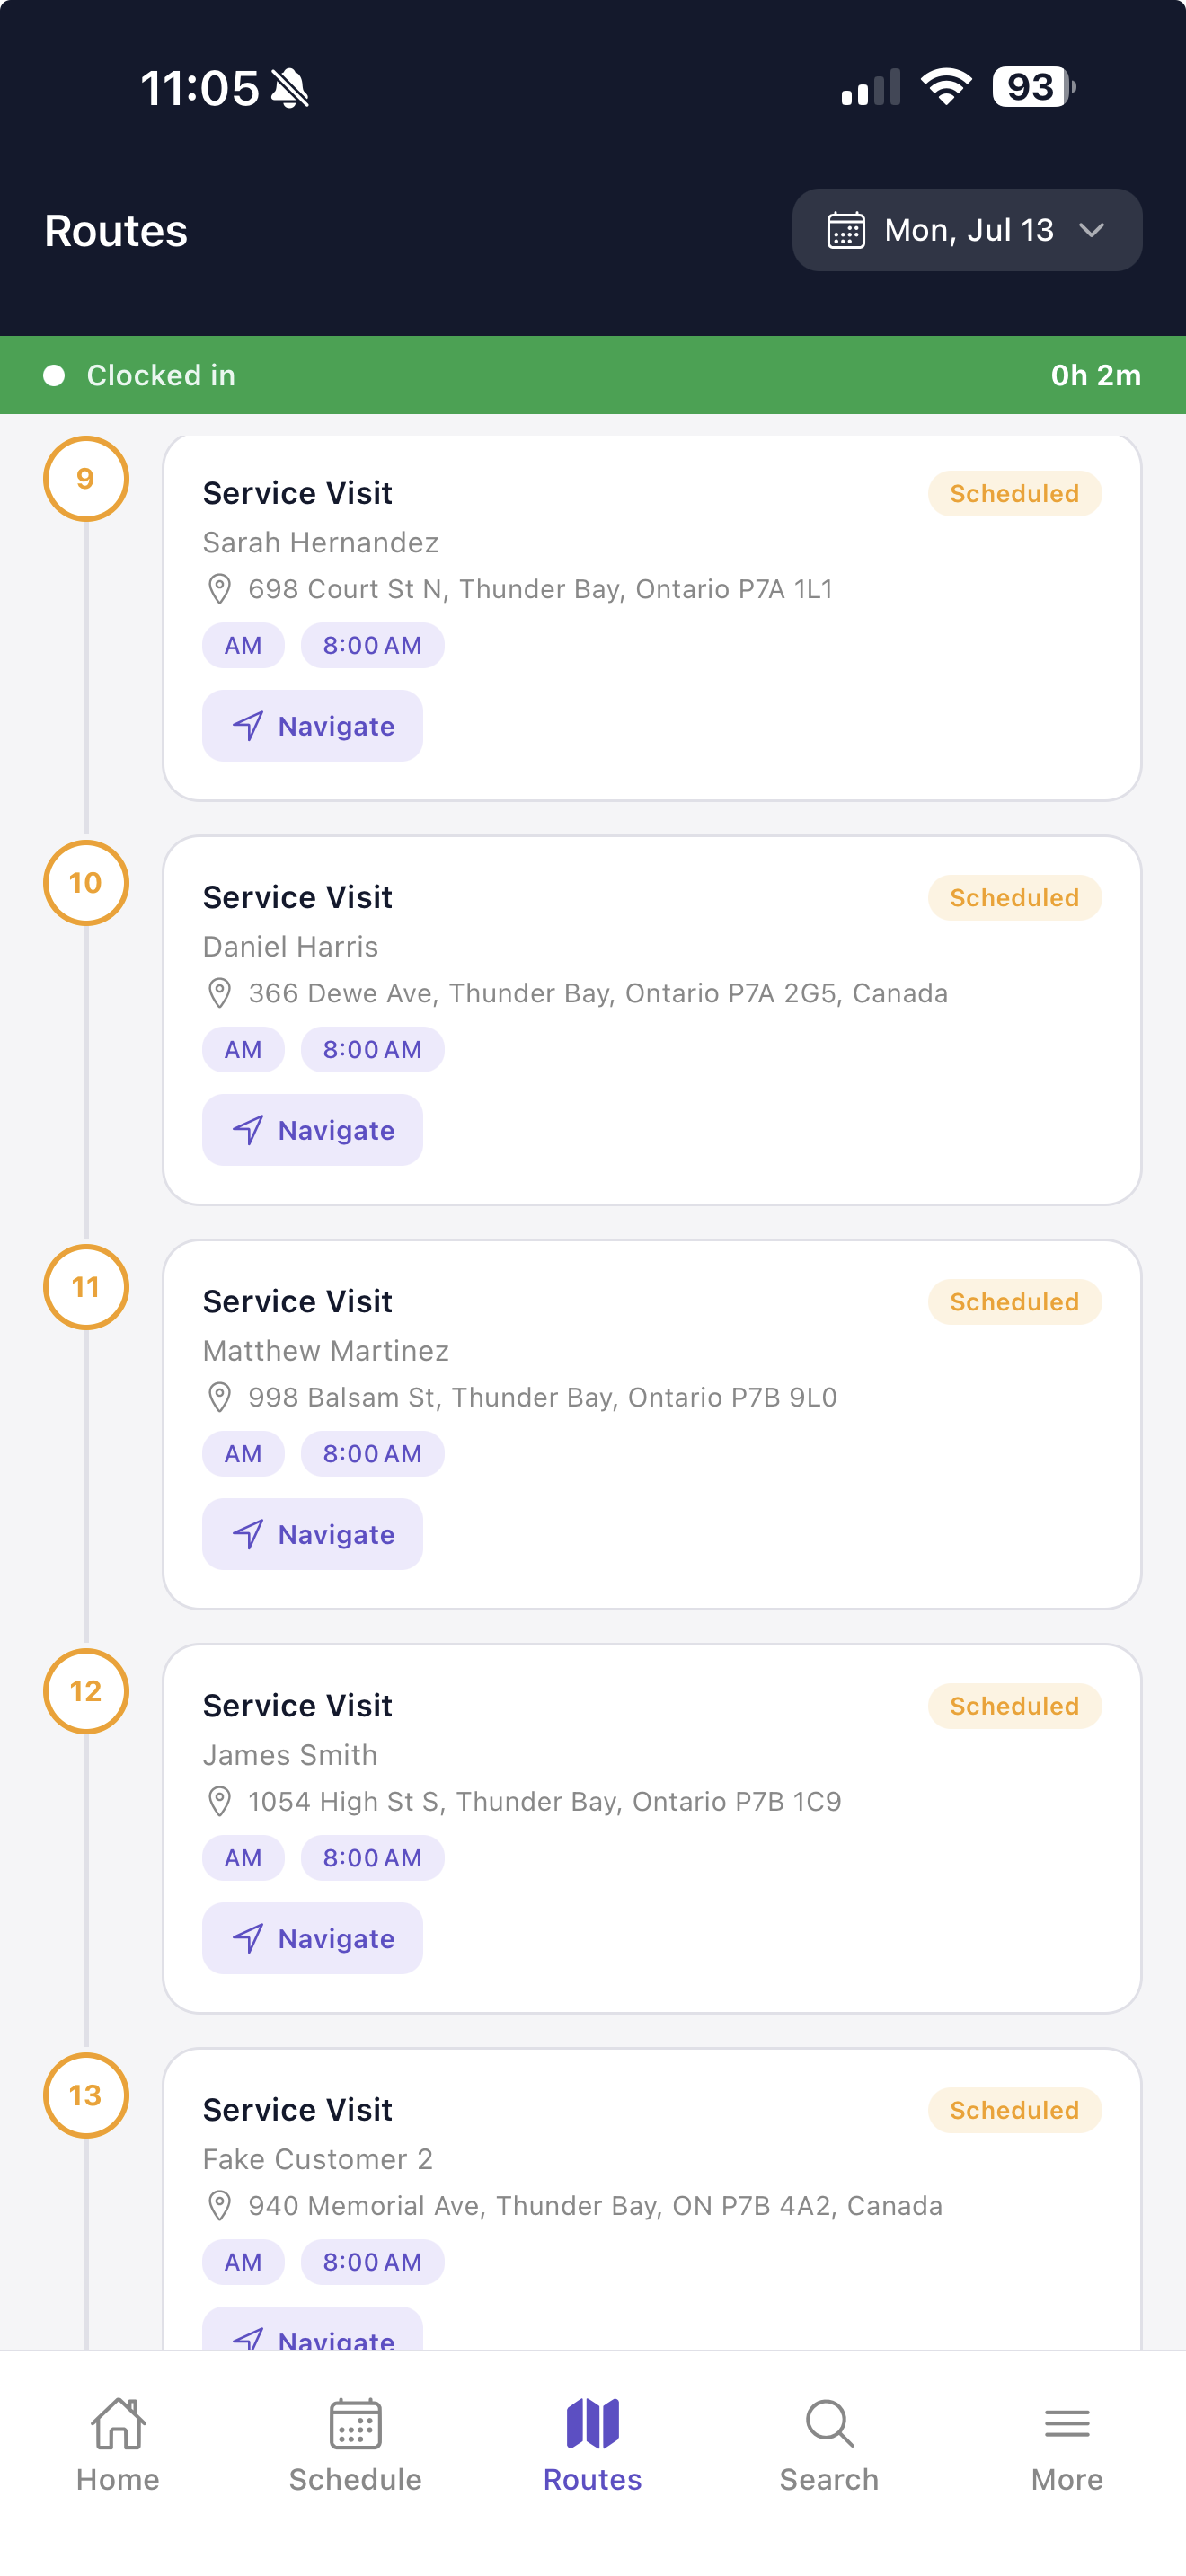Navigate to Daniel Harris visit

click(x=312, y=1130)
